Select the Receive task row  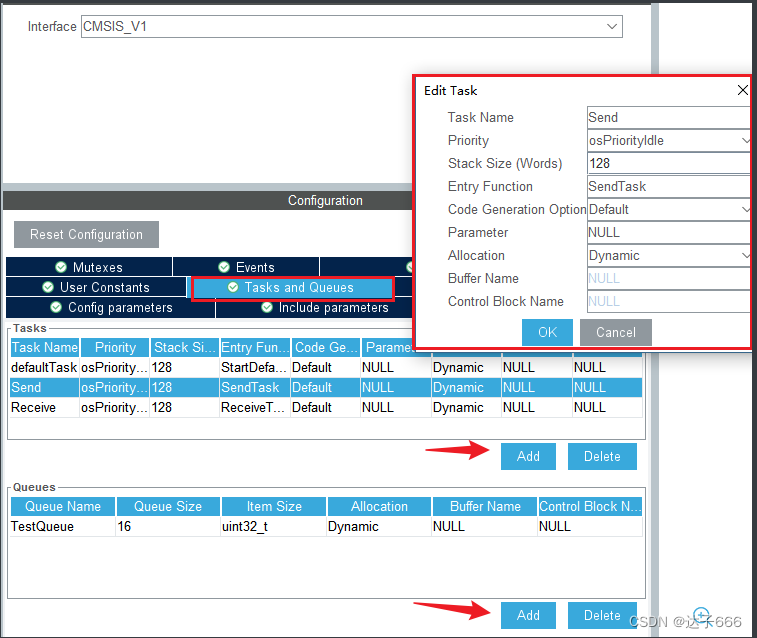coord(326,408)
